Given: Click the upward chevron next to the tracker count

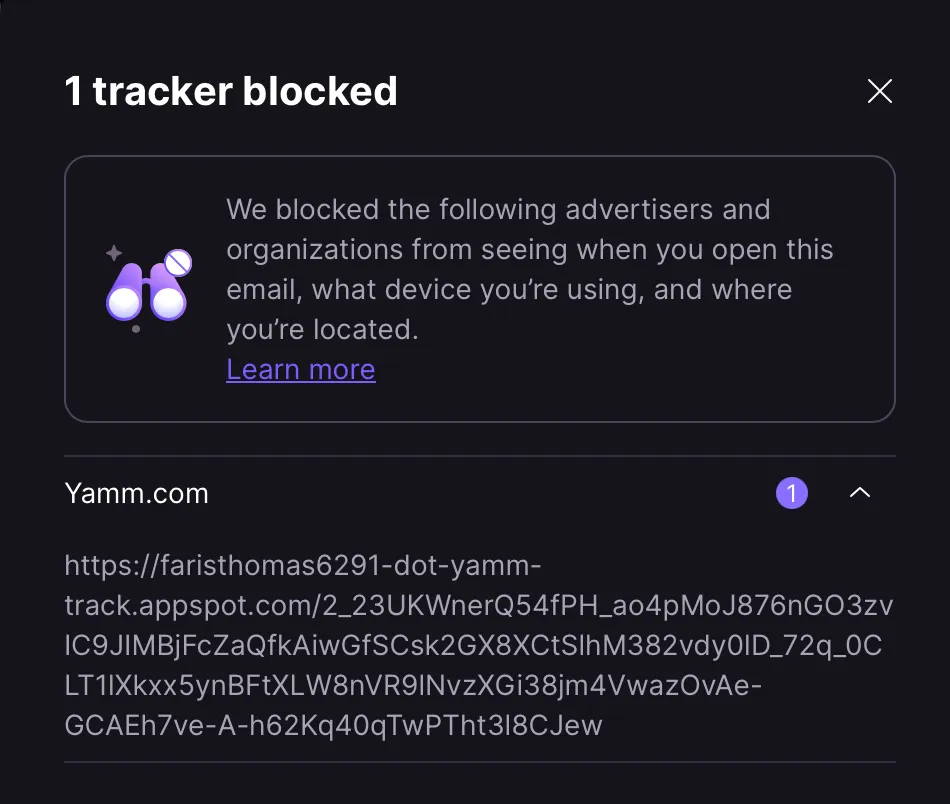Looking at the screenshot, I should click(860, 493).
